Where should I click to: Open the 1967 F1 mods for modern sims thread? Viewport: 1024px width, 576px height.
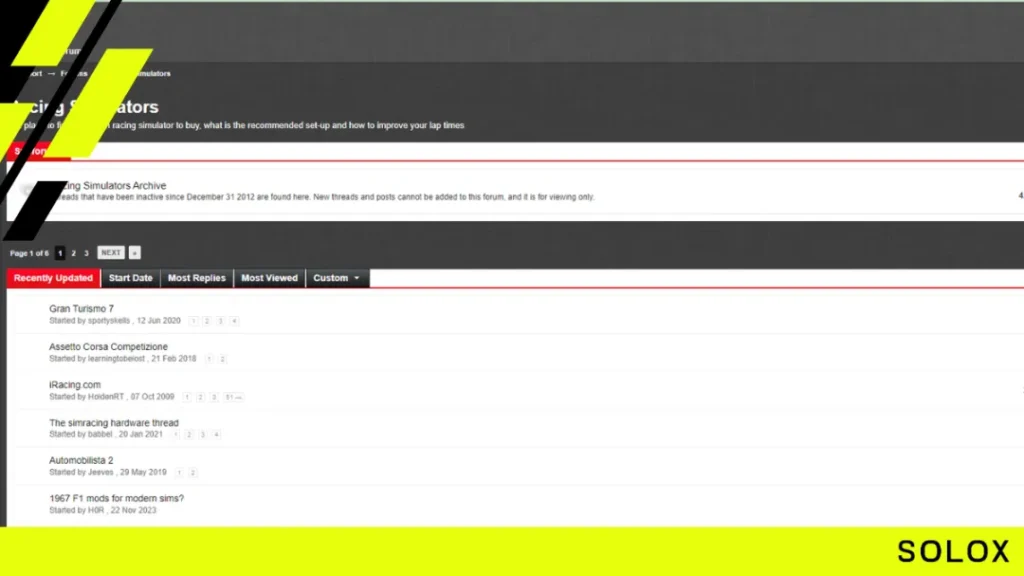coord(116,498)
